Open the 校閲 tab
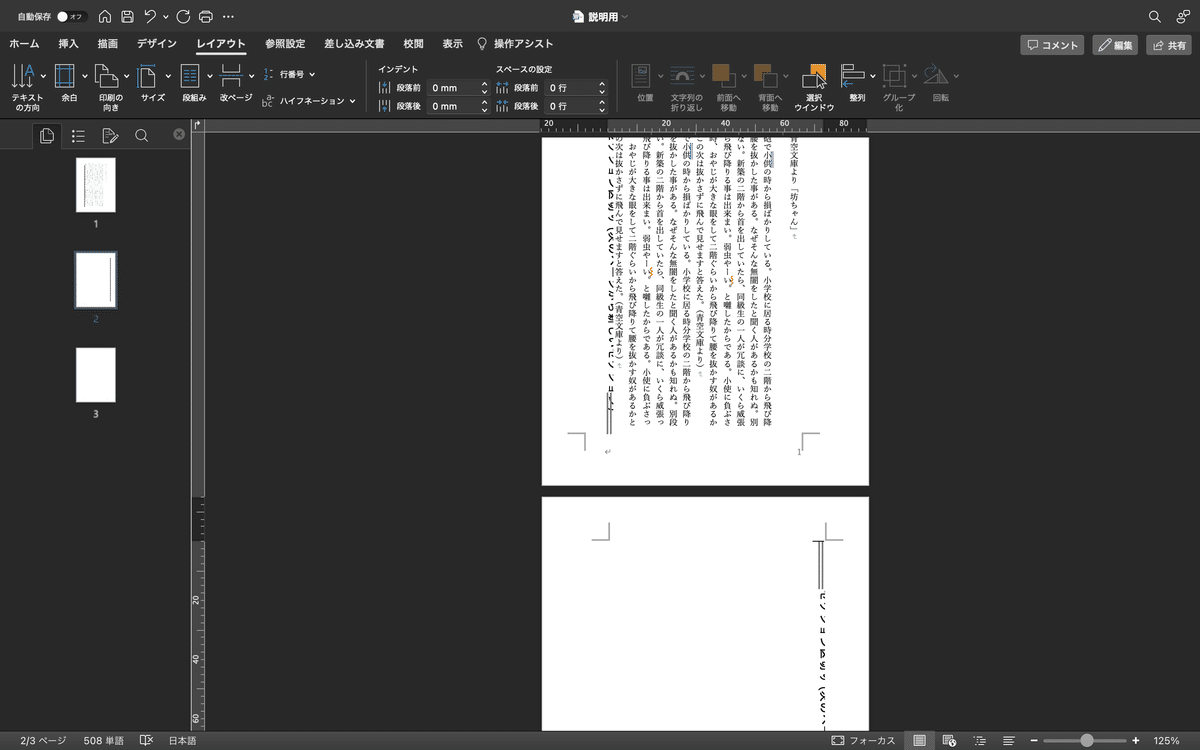This screenshot has width=1200, height=750. click(413, 44)
